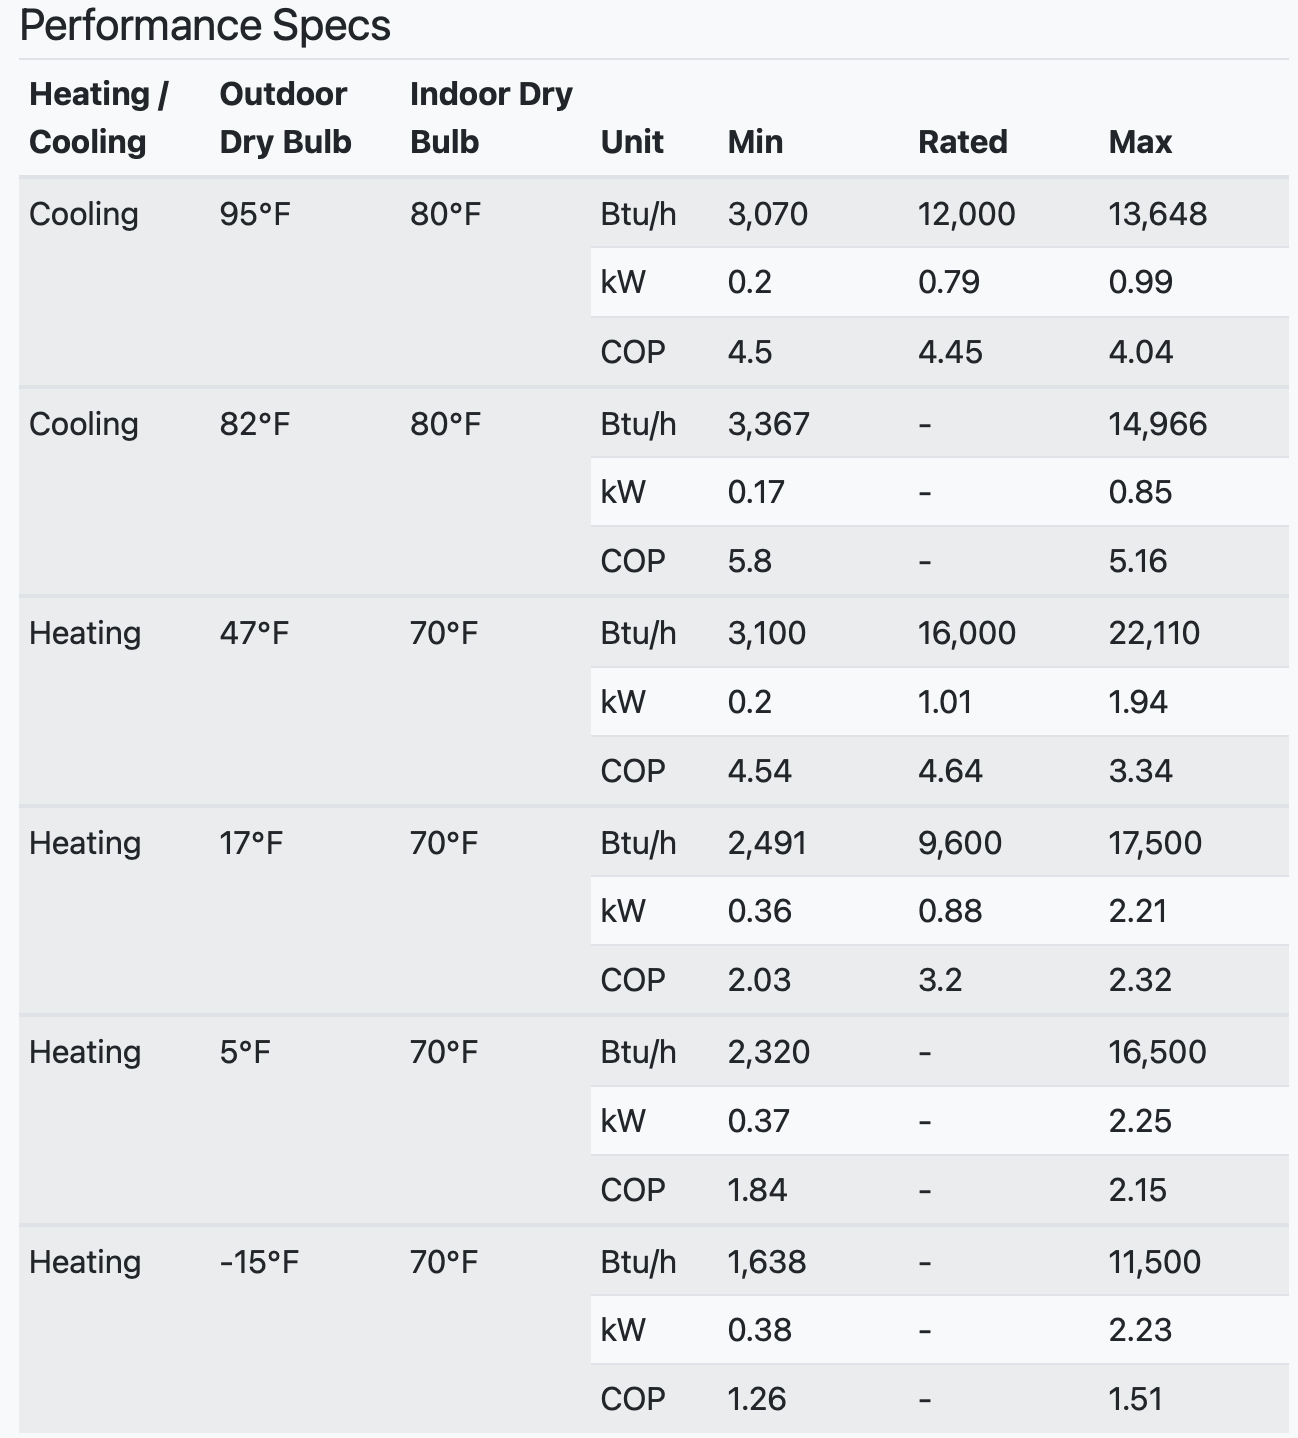Select the 5°F outdoor dry bulb cell
The width and height of the screenshot is (1298, 1438).
245,1052
